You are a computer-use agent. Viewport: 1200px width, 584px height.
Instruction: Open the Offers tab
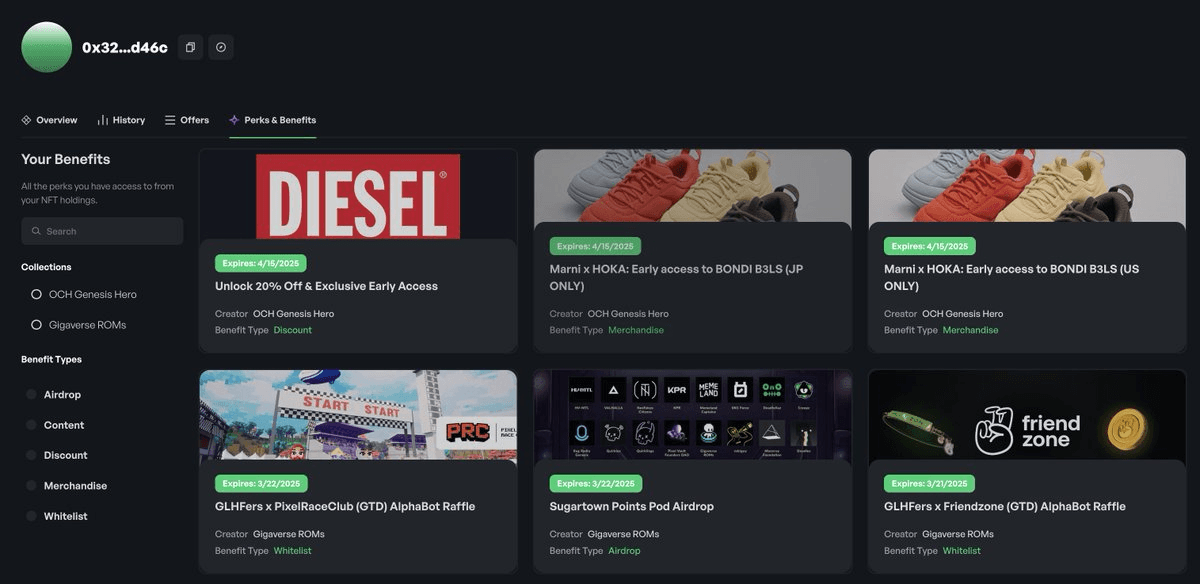[x=187, y=120]
